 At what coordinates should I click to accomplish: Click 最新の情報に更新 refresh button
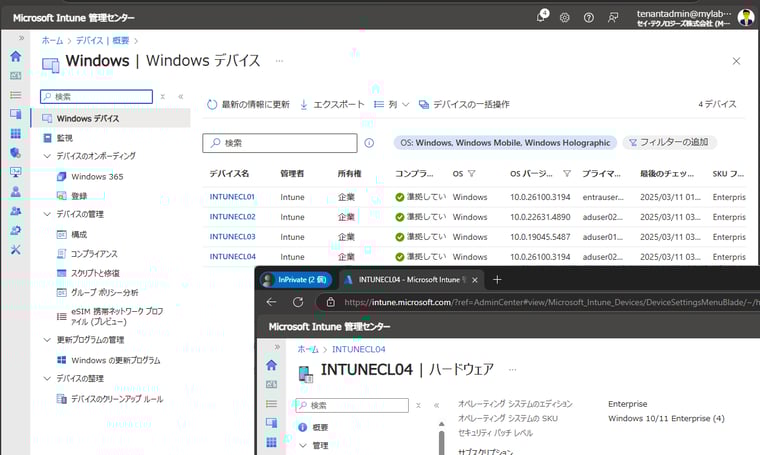pyautogui.click(x=248, y=104)
